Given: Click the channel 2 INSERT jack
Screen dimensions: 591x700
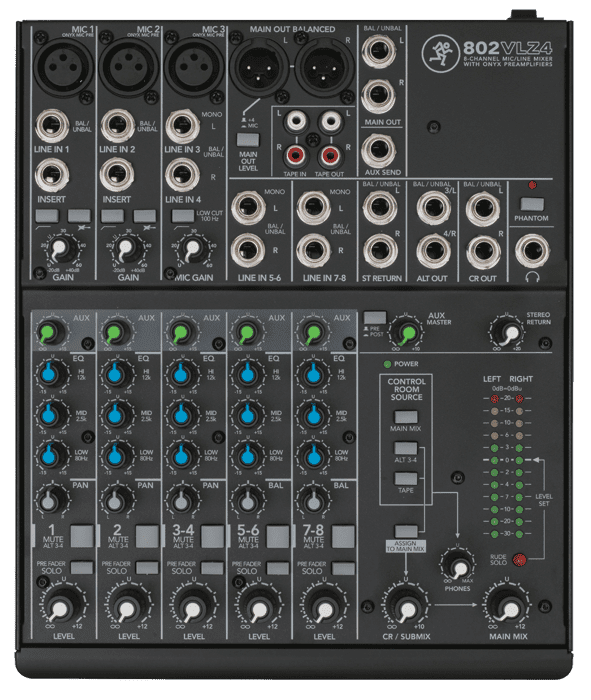Looking at the screenshot, I should point(117,175).
